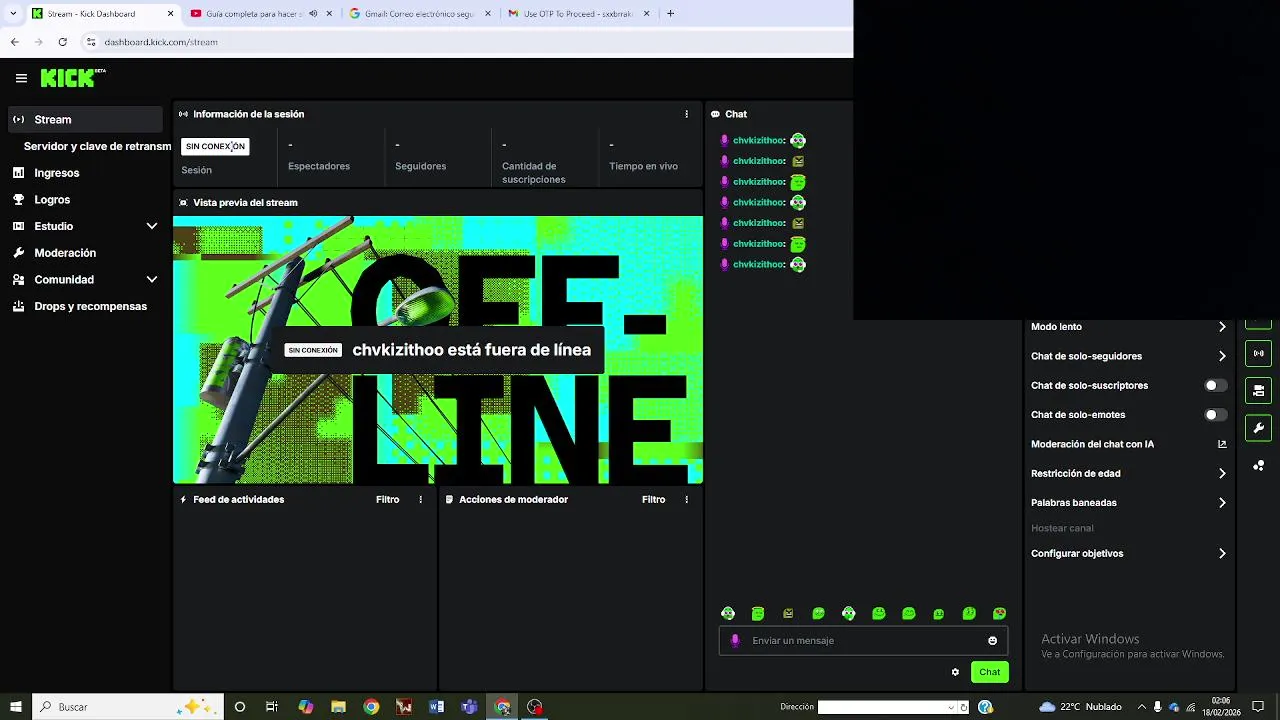This screenshot has width=1280, height=720.
Task: Open Drops y recompensas in the sidebar
Action: coord(85,306)
